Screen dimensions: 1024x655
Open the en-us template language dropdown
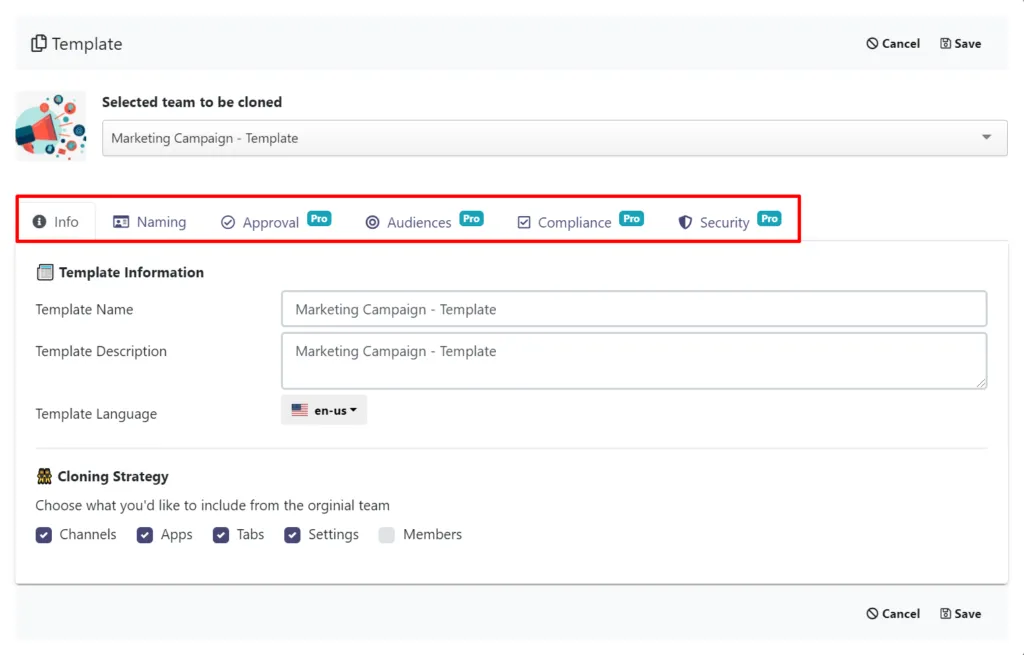(324, 410)
